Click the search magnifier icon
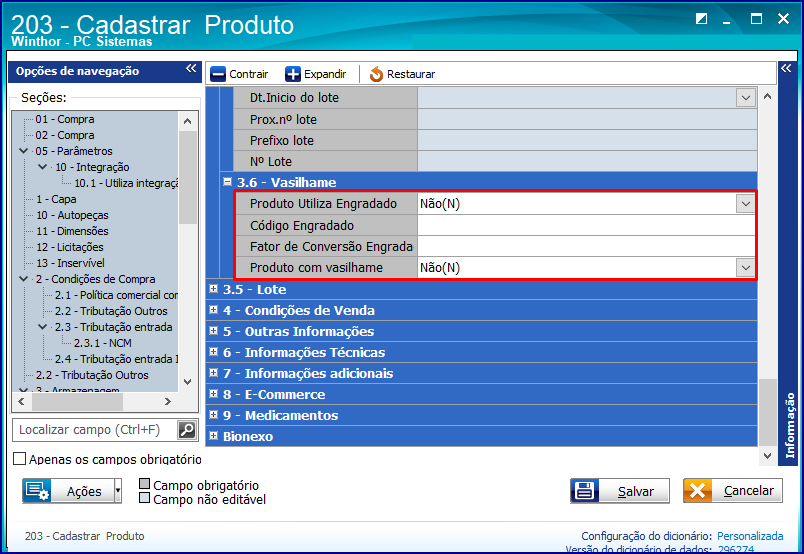This screenshot has height=554, width=804. (187, 430)
